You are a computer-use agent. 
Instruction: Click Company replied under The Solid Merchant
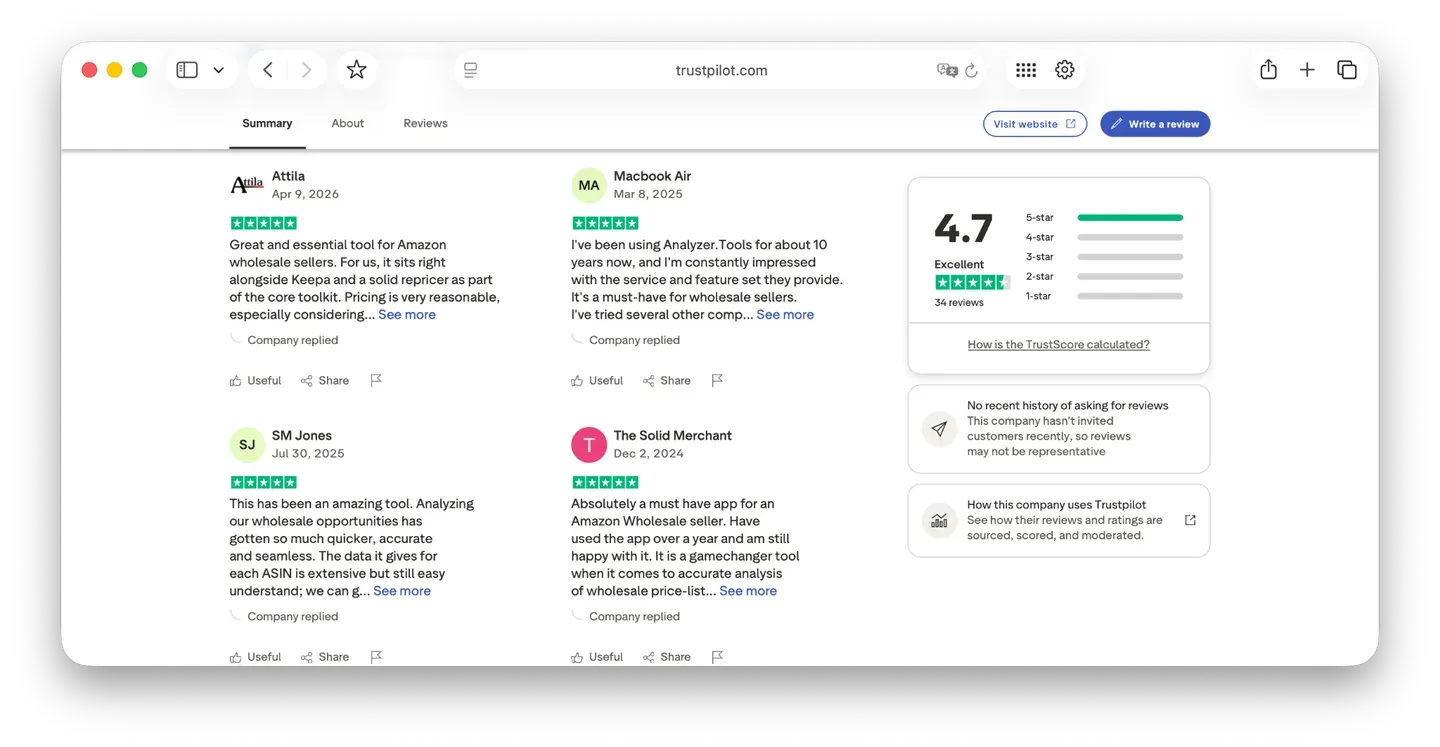tap(634, 617)
